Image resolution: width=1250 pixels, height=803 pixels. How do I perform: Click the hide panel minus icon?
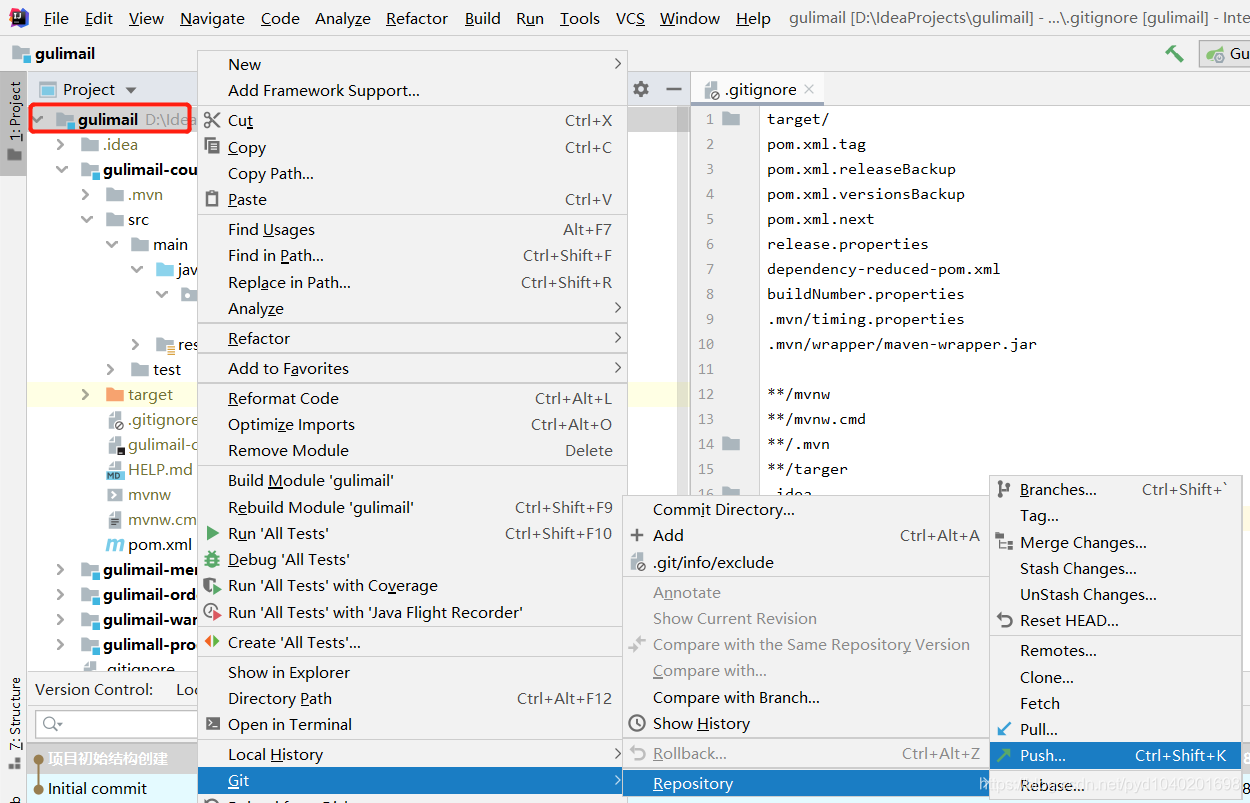(x=675, y=89)
